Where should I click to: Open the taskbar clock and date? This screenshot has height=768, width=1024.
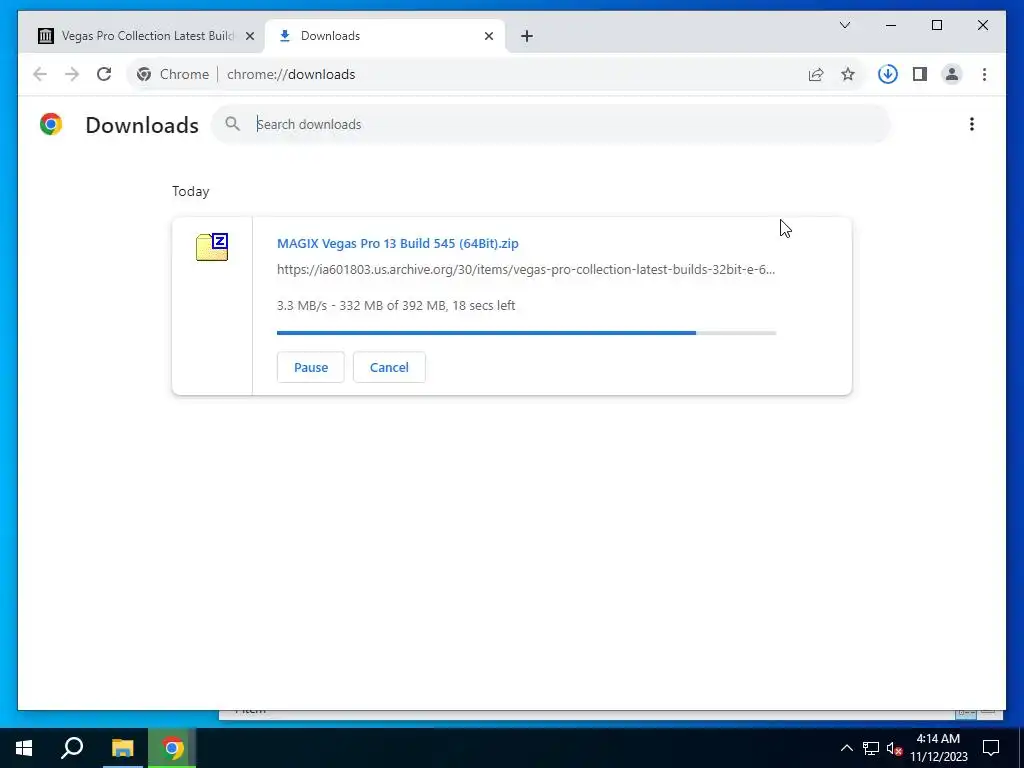(938, 748)
